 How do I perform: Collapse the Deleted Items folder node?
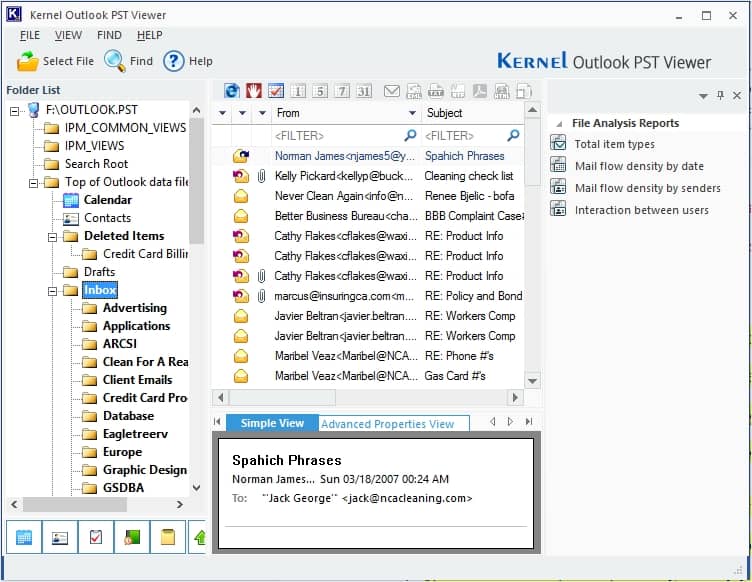52,237
